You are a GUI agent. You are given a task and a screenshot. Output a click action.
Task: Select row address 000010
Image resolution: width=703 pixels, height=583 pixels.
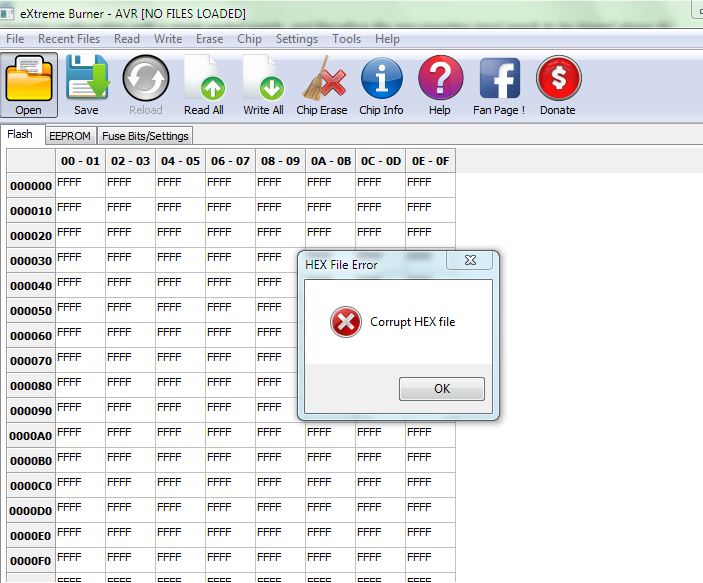click(31, 211)
